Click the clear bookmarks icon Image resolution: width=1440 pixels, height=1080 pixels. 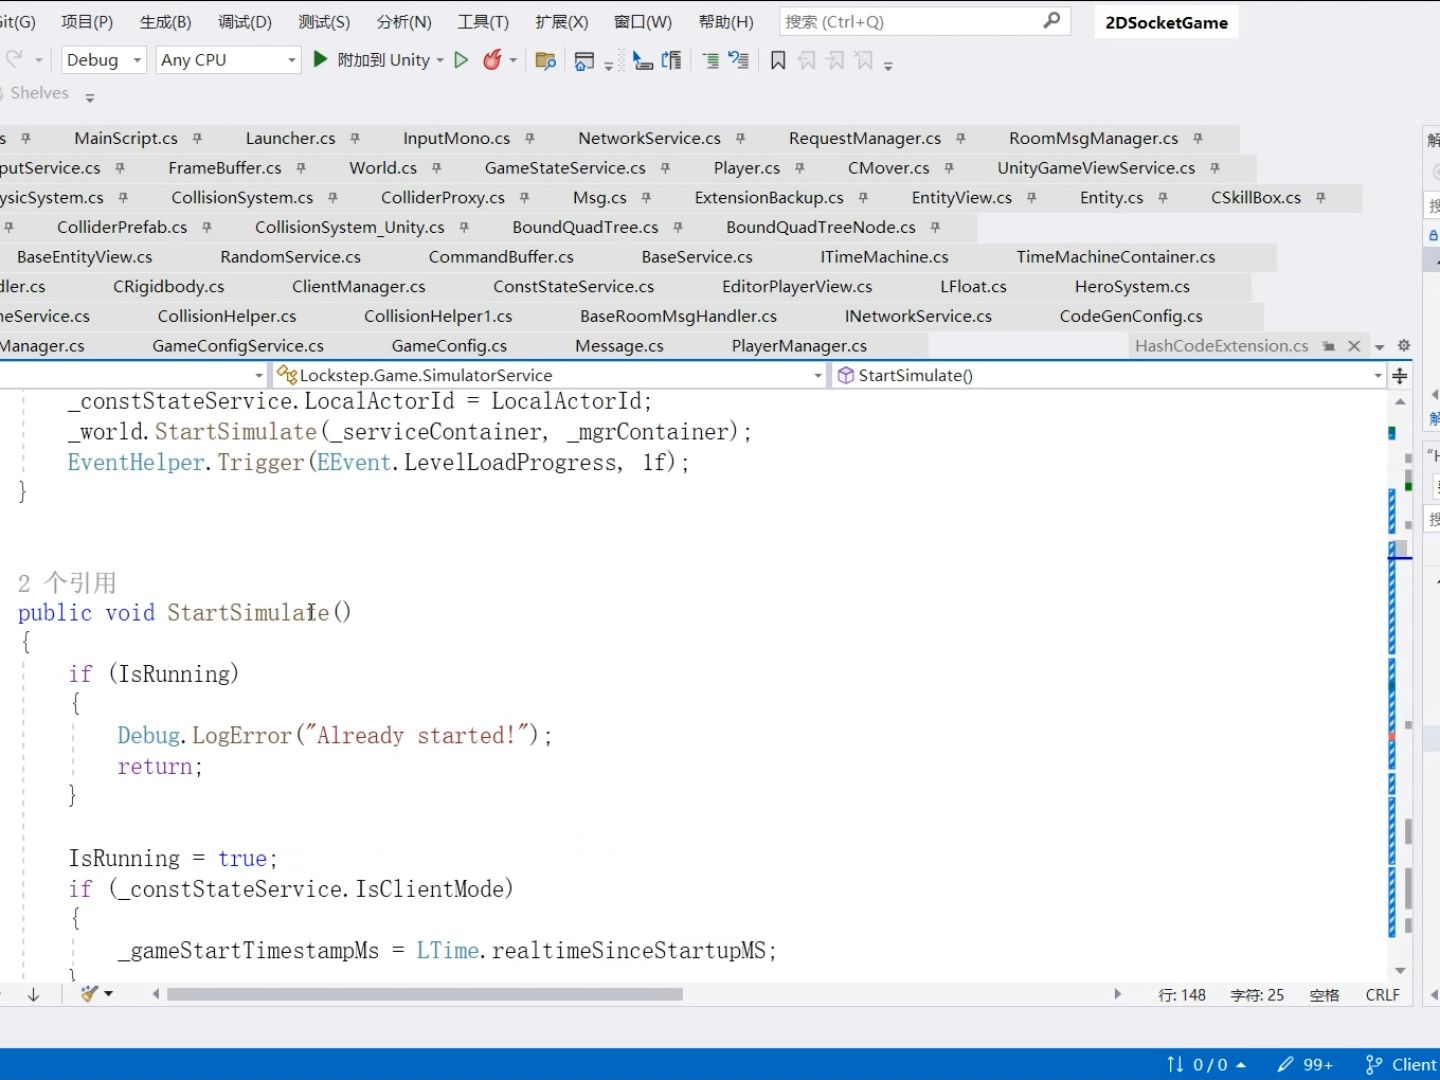tap(864, 61)
